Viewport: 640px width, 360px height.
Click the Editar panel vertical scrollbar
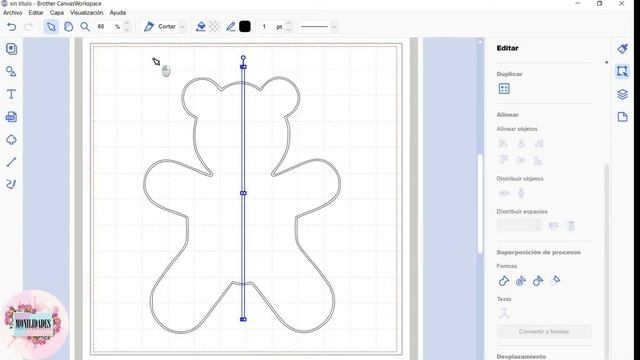pos(607,261)
